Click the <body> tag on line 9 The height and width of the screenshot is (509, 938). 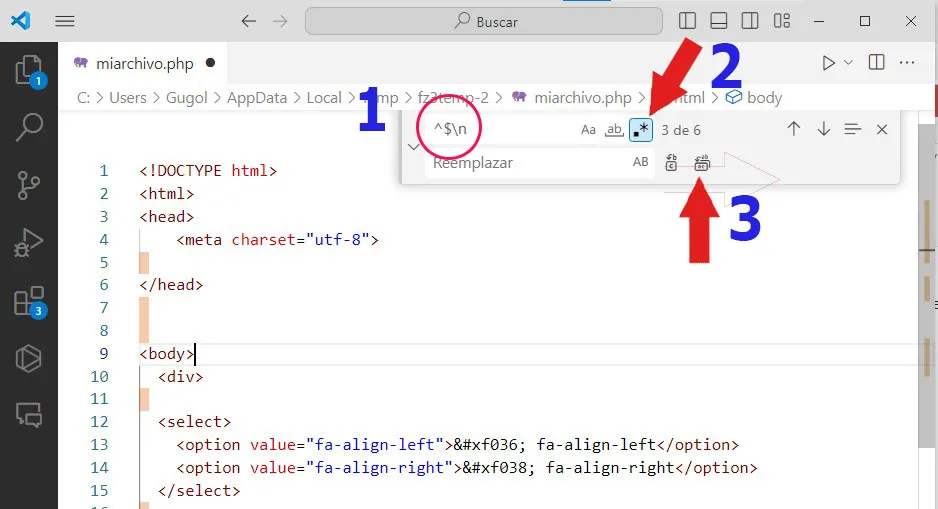(166, 353)
